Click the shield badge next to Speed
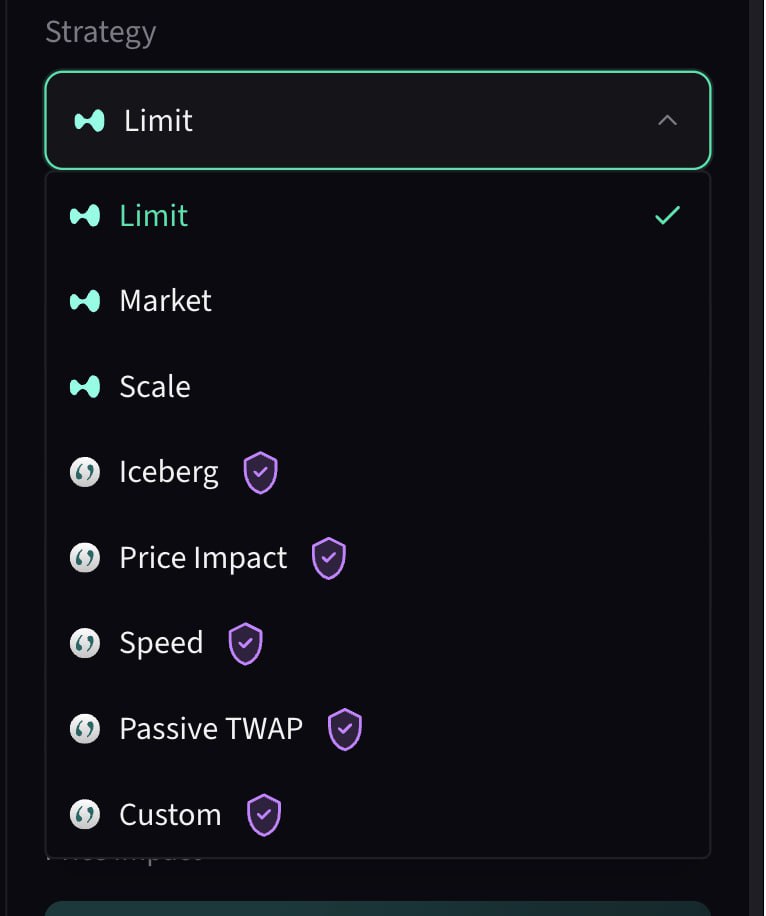766x916 pixels. pos(245,643)
